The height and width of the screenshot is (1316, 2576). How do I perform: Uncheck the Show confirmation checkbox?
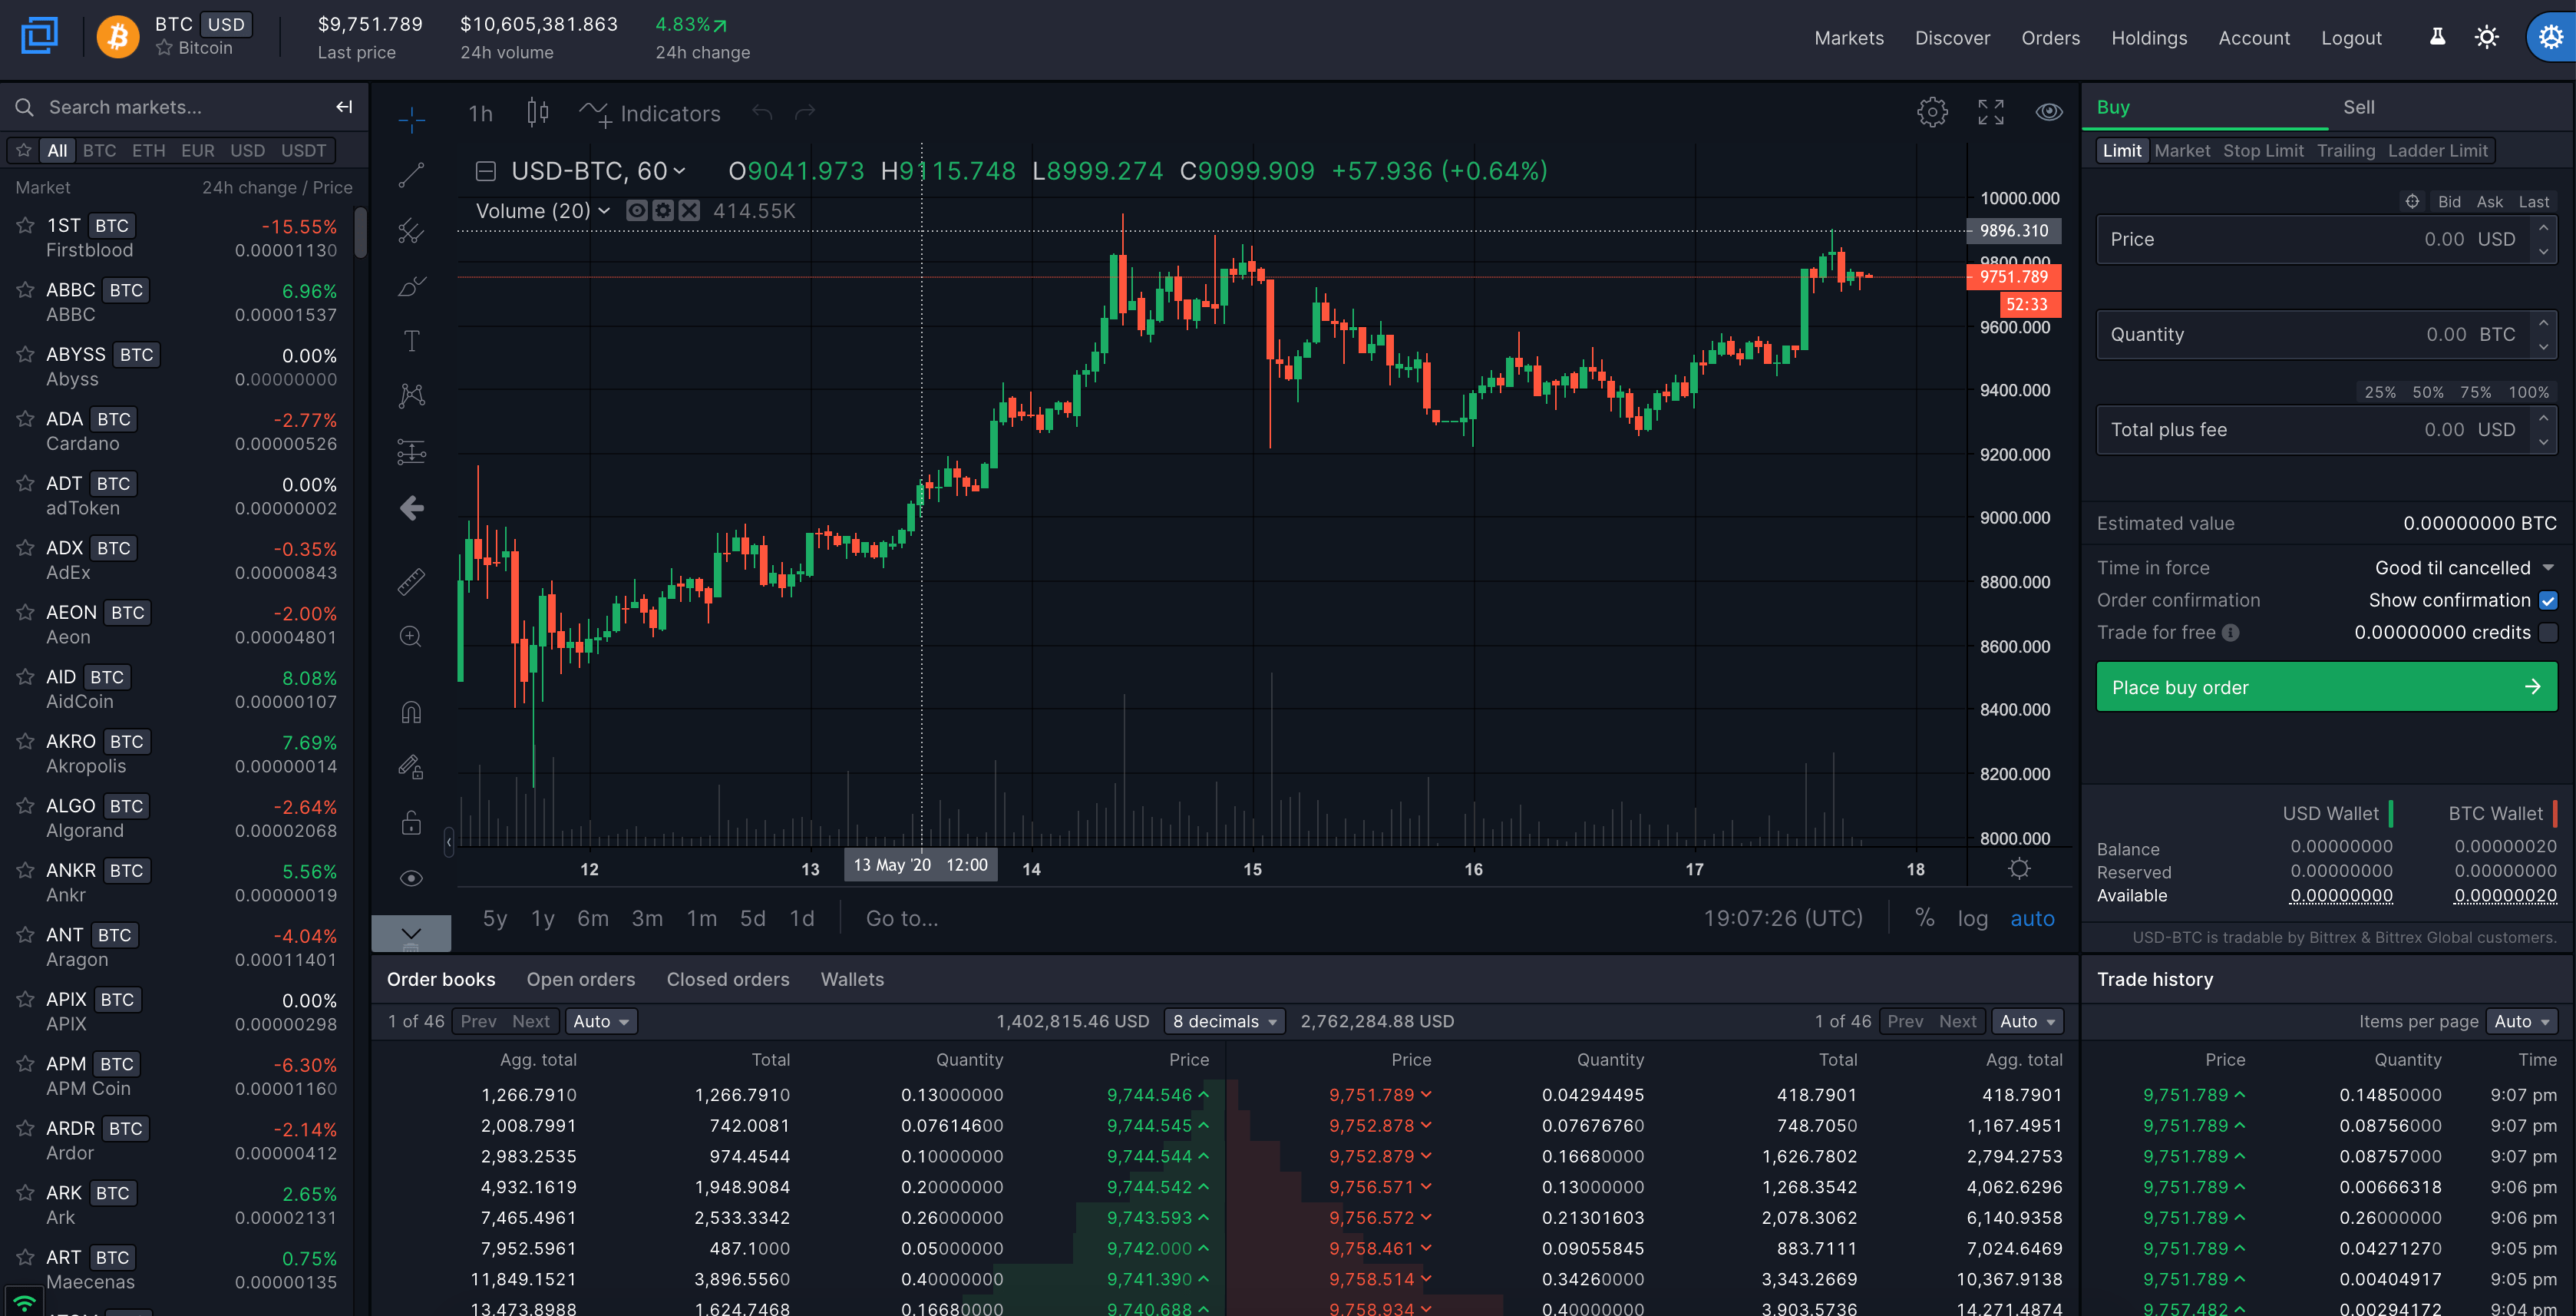pos(2547,600)
